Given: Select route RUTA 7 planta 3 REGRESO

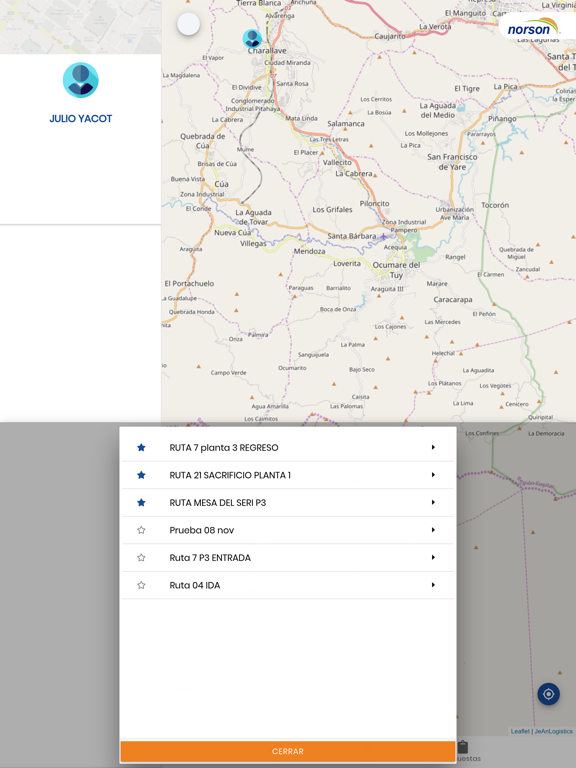Looking at the screenshot, I should pyautogui.click(x=288, y=447).
